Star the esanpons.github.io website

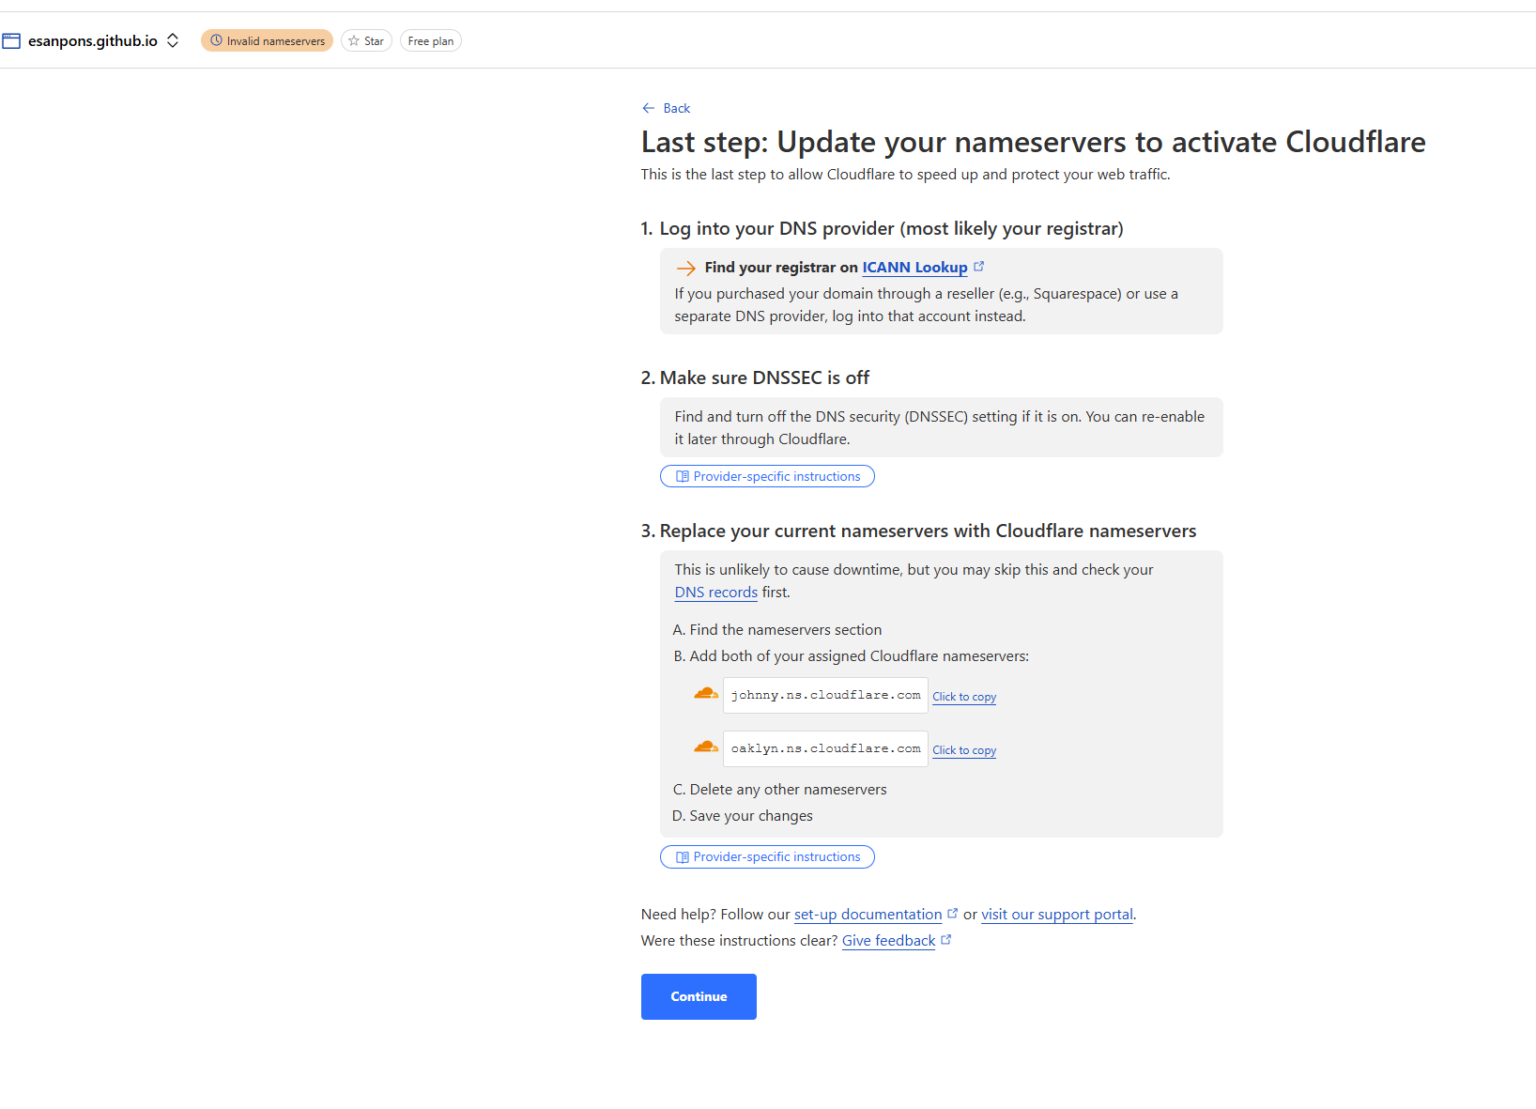point(366,40)
